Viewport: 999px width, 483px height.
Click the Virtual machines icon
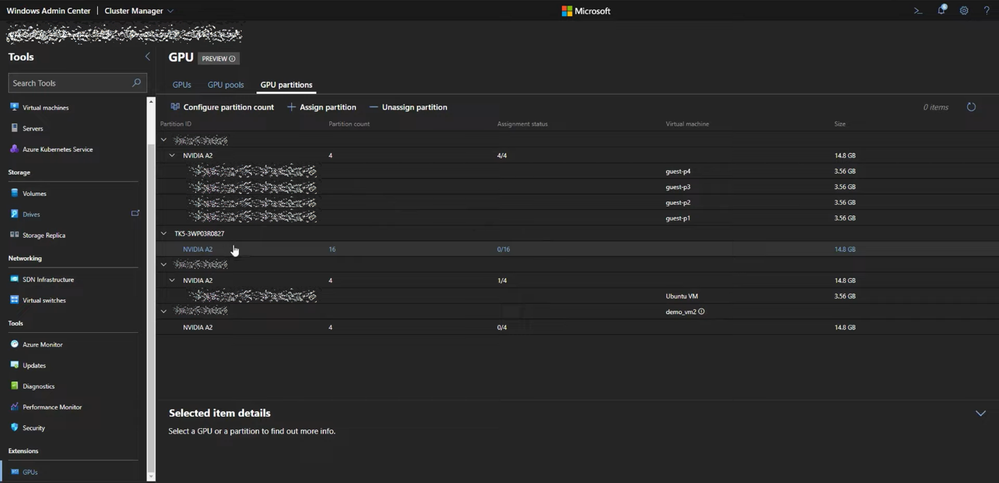[15, 107]
